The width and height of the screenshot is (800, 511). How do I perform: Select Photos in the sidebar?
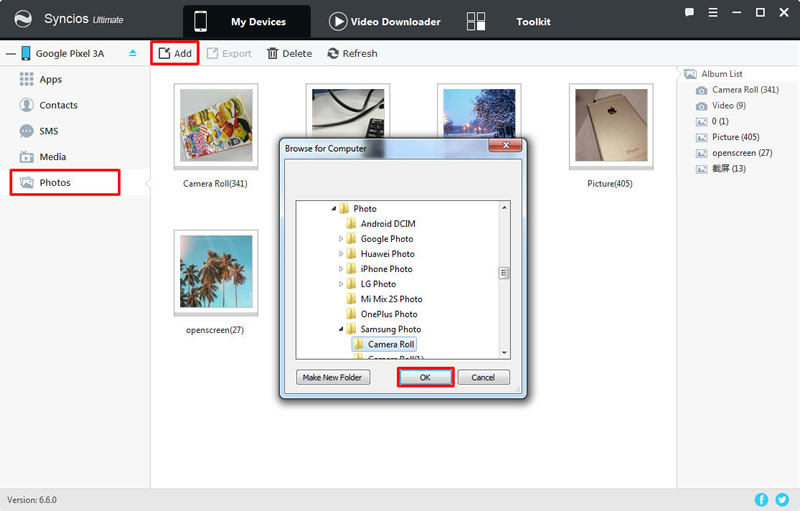point(65,183)
